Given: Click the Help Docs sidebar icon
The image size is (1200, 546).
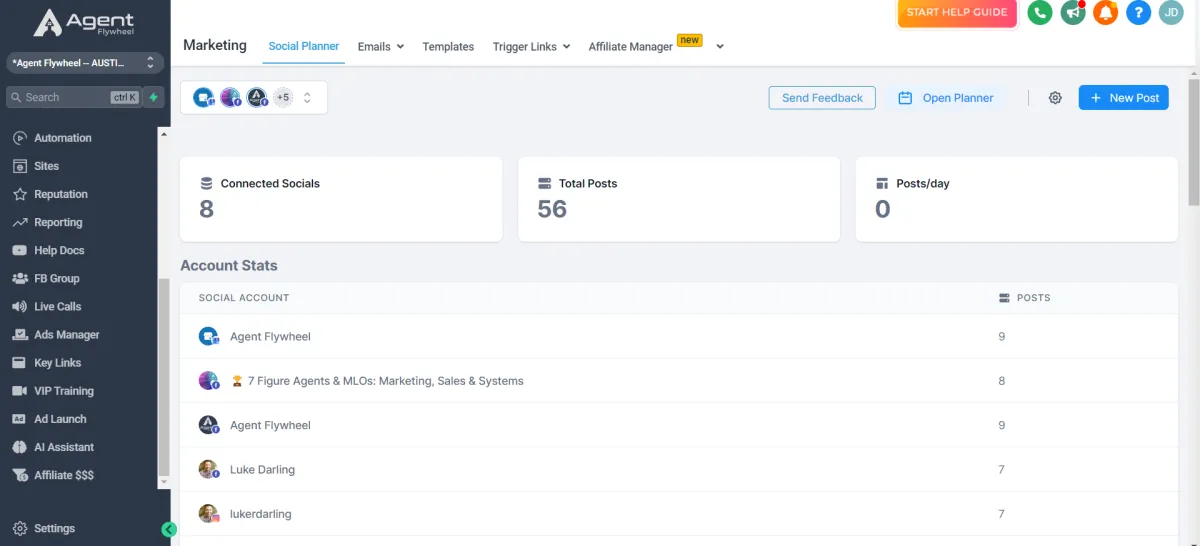Looking at the screenshot, I should click(x=19, y=250).
